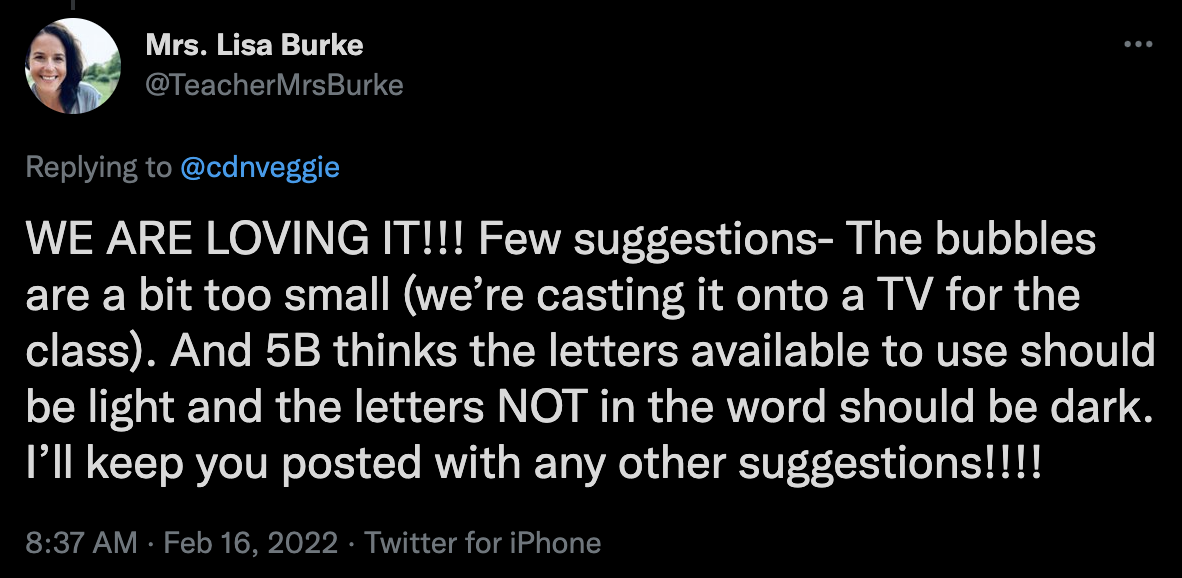
Task: Click the 8:37 AM timestamp
Action: point(82,543)
